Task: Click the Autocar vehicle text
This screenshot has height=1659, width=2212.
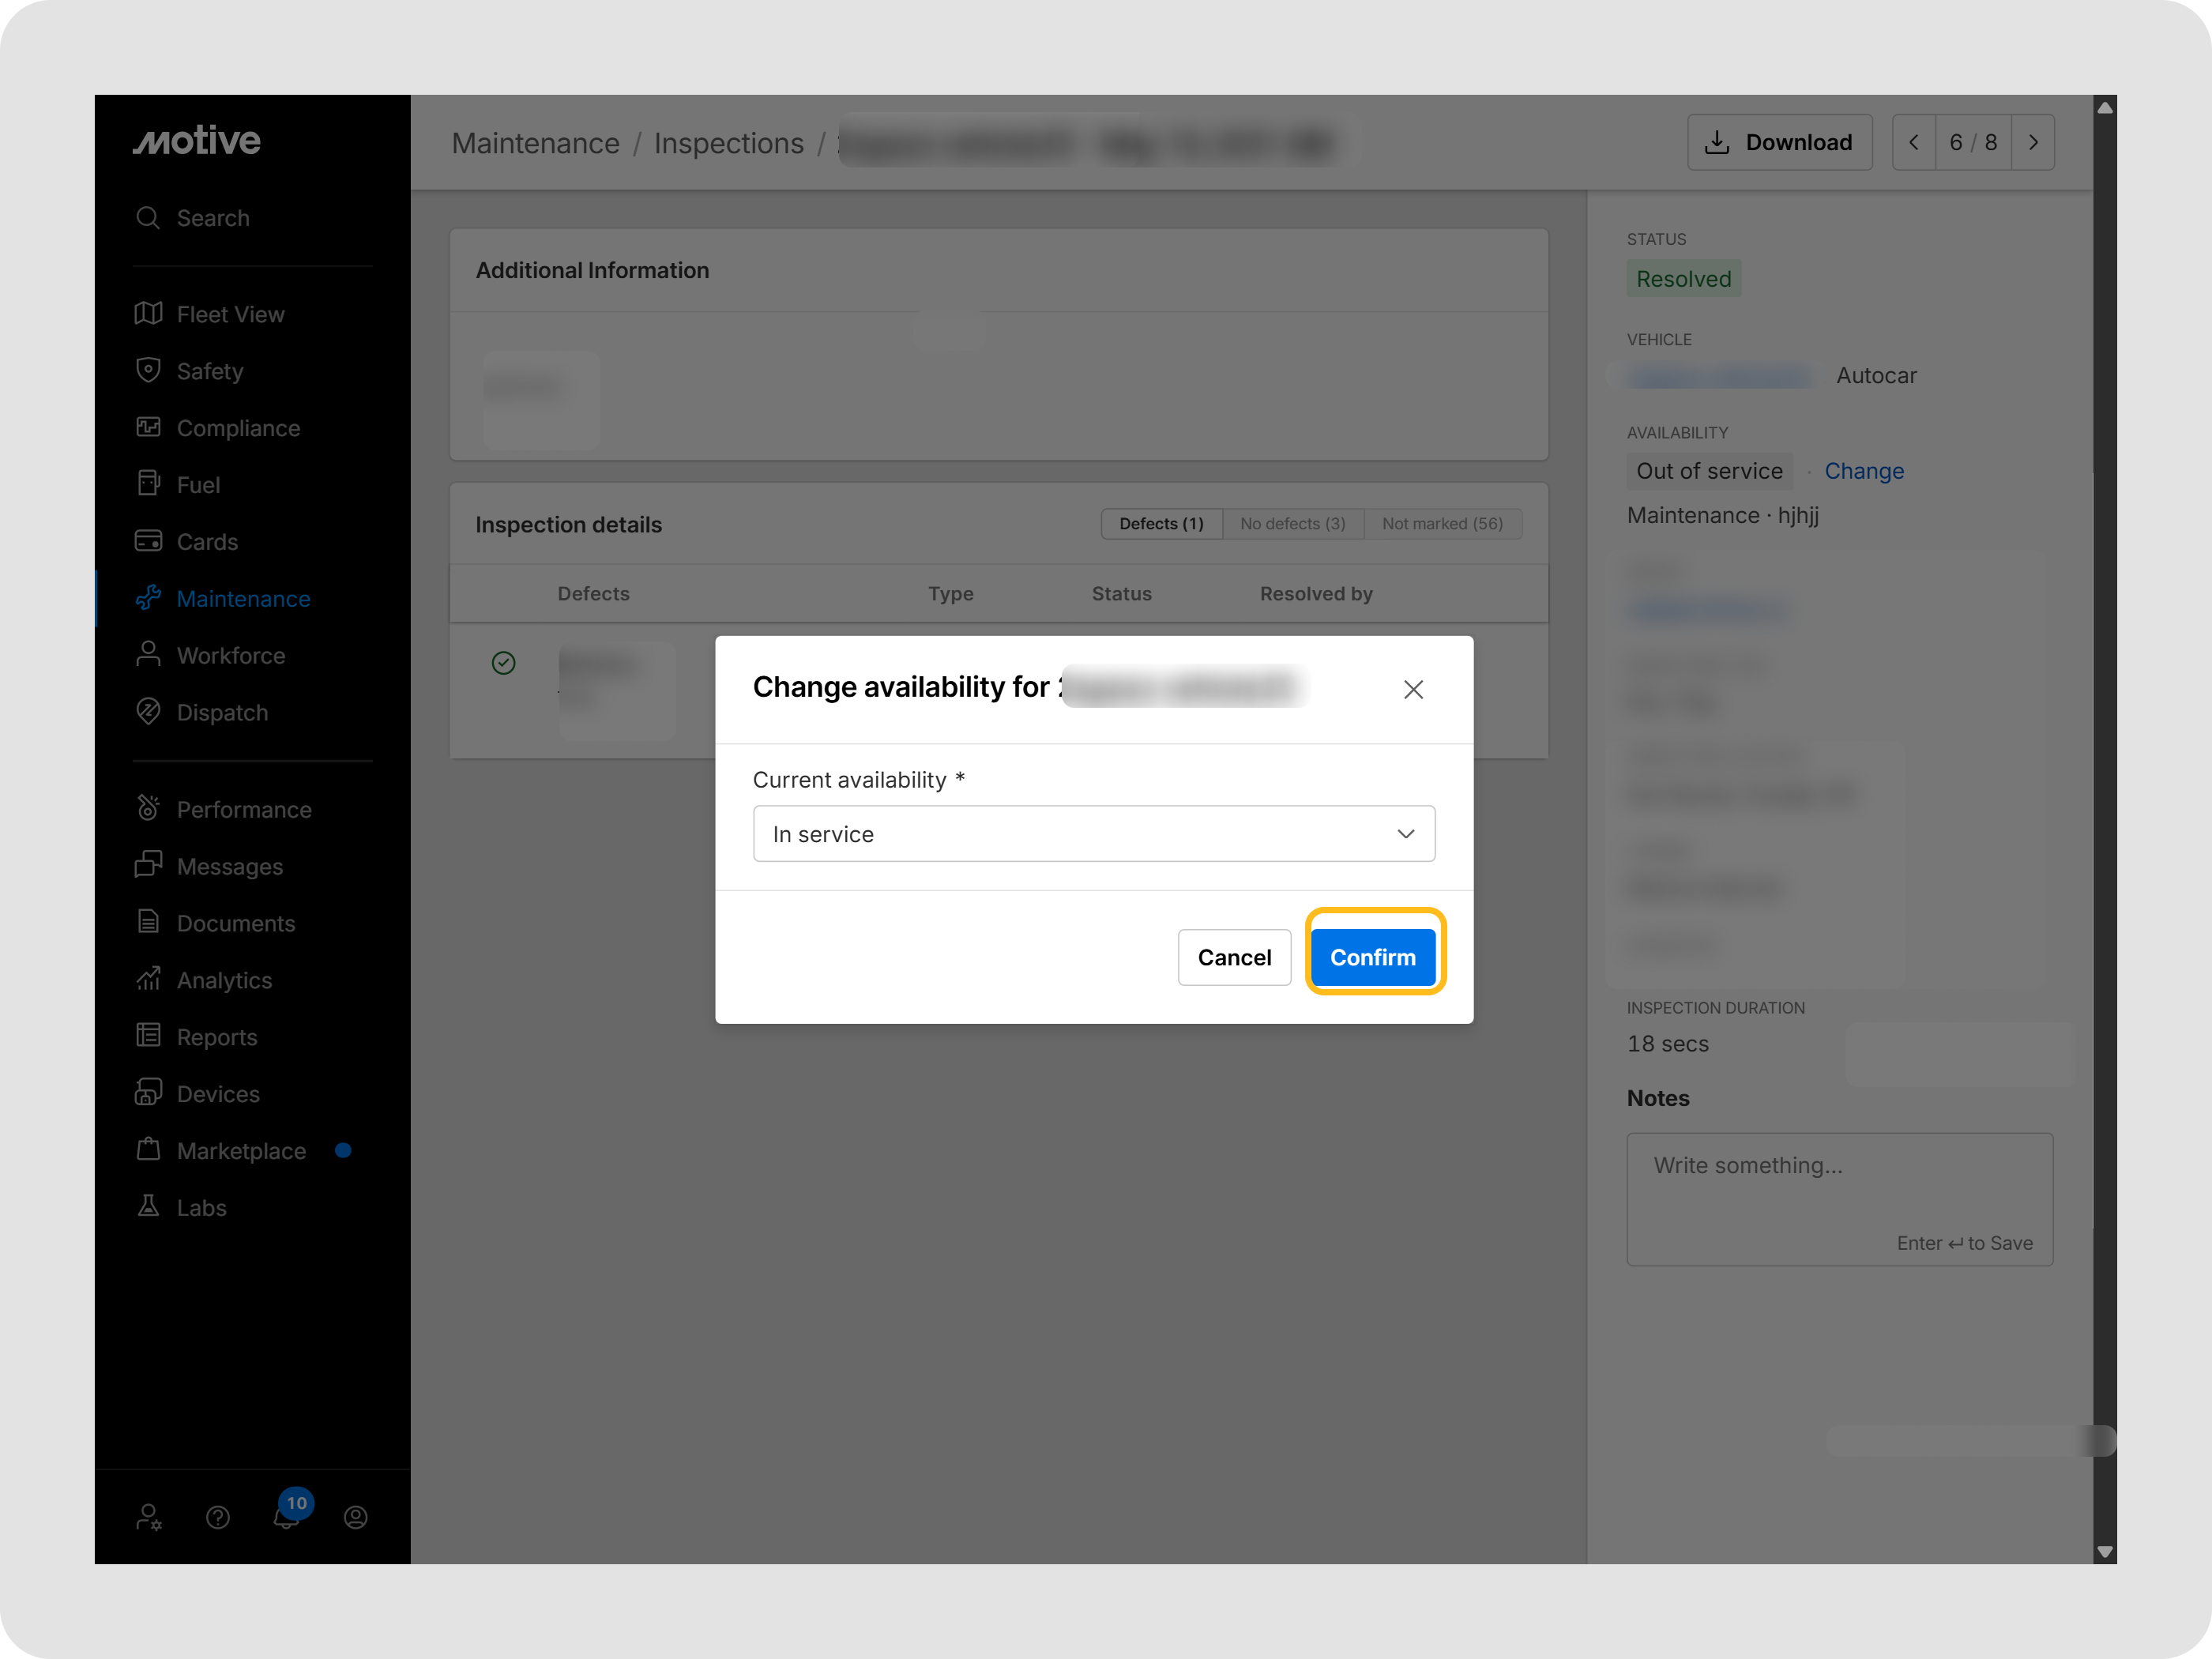Action: [1877, 376]
